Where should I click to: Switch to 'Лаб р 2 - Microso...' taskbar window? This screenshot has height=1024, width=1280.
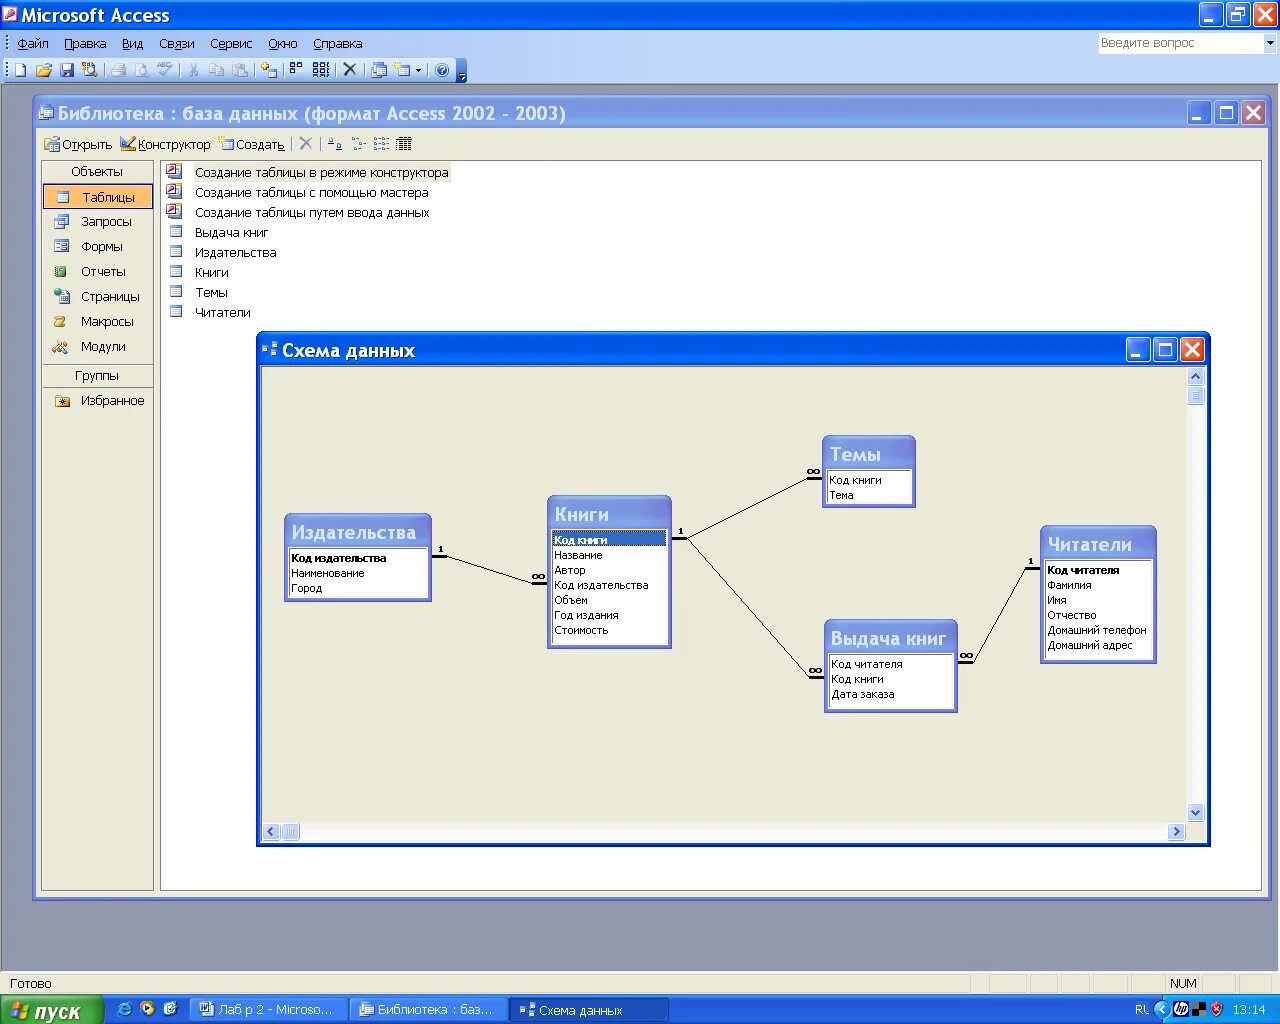pyautogui.click(x=267, y=1010)
